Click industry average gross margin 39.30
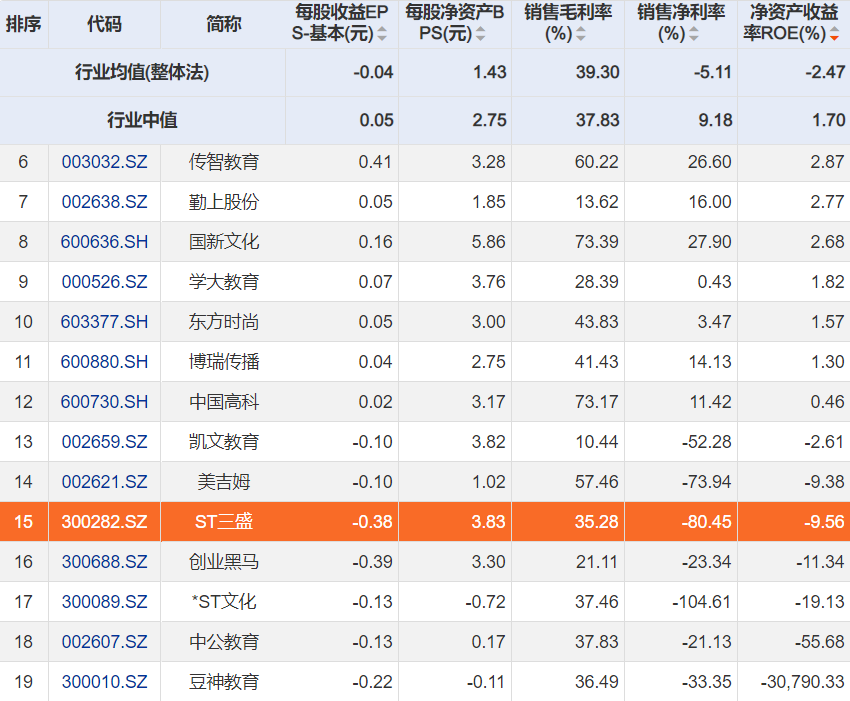The image size is (850, 701). (597, 72)
